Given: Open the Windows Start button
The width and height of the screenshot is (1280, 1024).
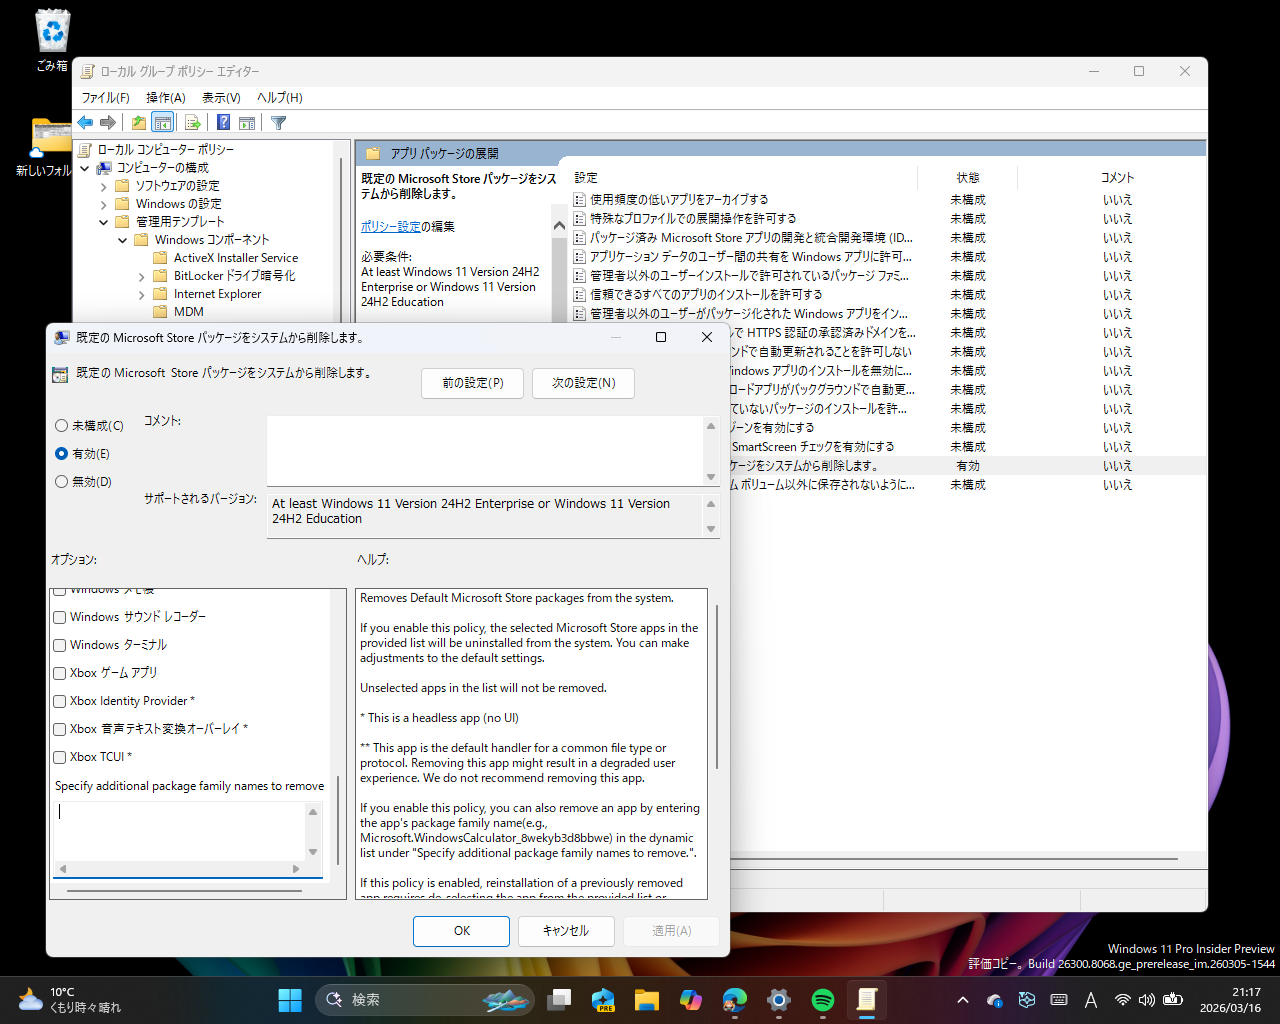Looking at the screenshot, I should click(x=290, y=1000).
